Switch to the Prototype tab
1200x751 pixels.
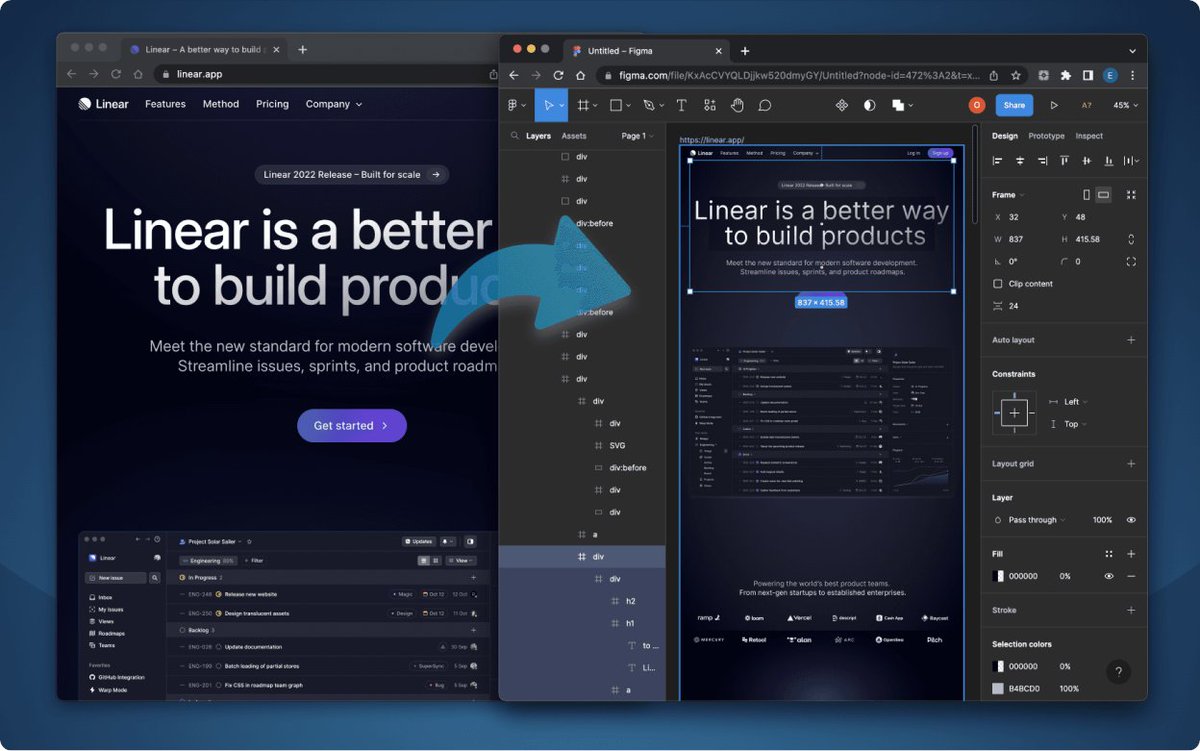tap(1046, 136)
